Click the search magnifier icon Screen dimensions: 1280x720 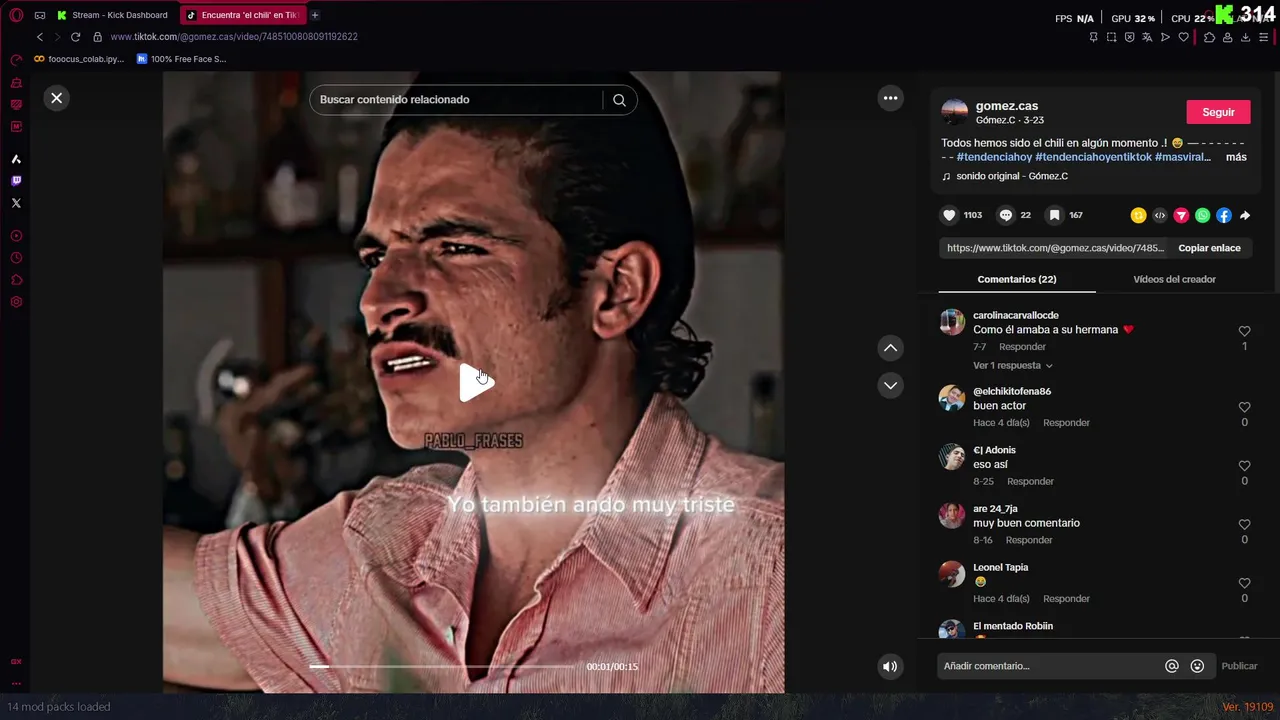click(619, 100)
